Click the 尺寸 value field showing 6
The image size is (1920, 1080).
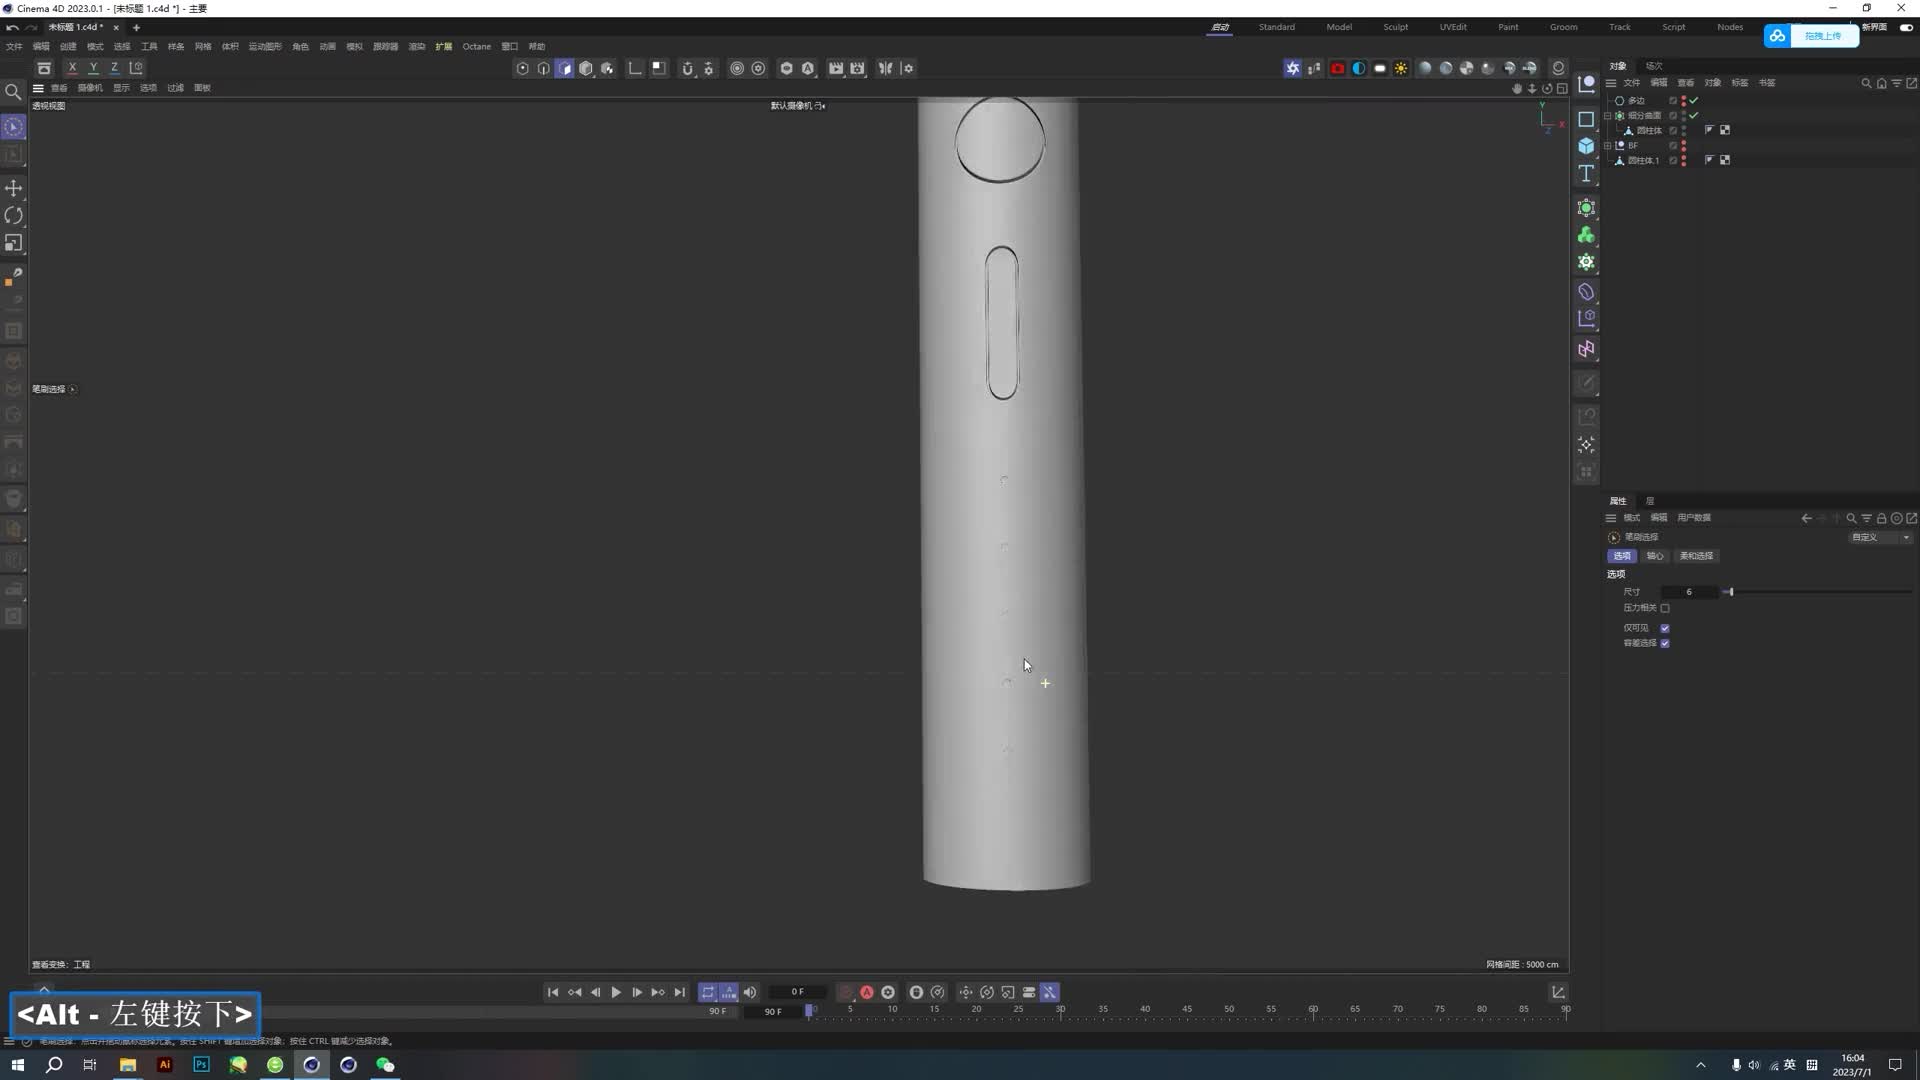click(1689, 592)
